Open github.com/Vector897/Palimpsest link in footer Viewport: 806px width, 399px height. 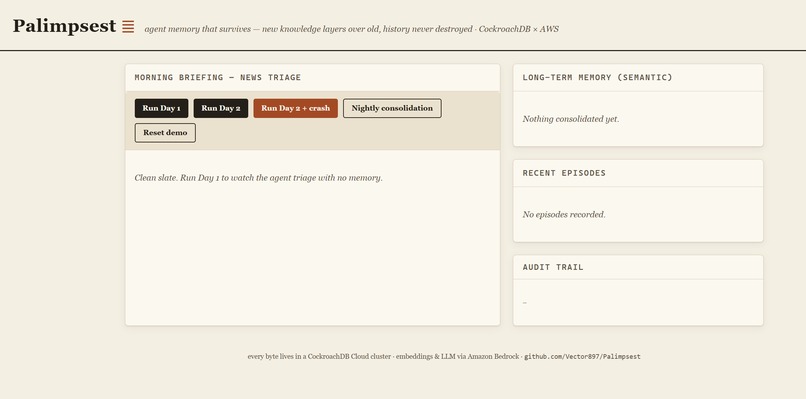[x=582, y=356]
